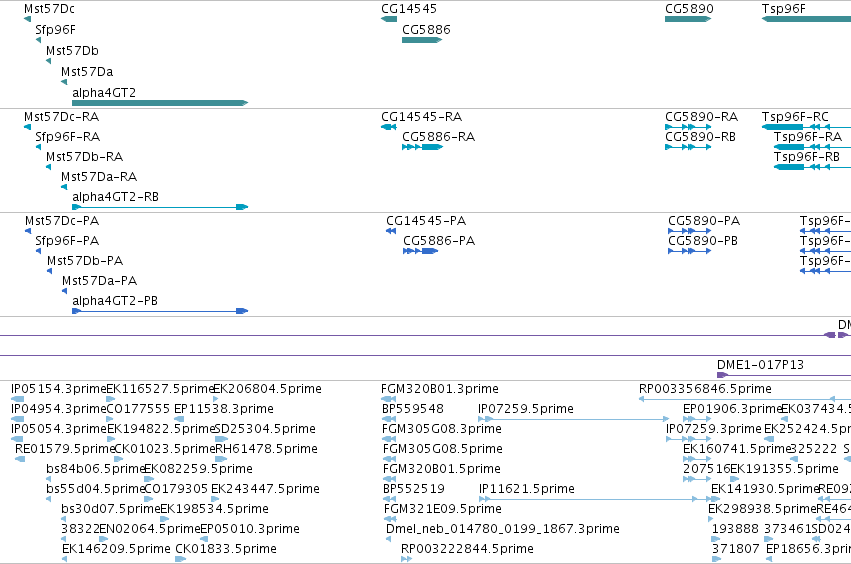Select EST 371807 label
This screenshot has height=564, width=851.
735,549
